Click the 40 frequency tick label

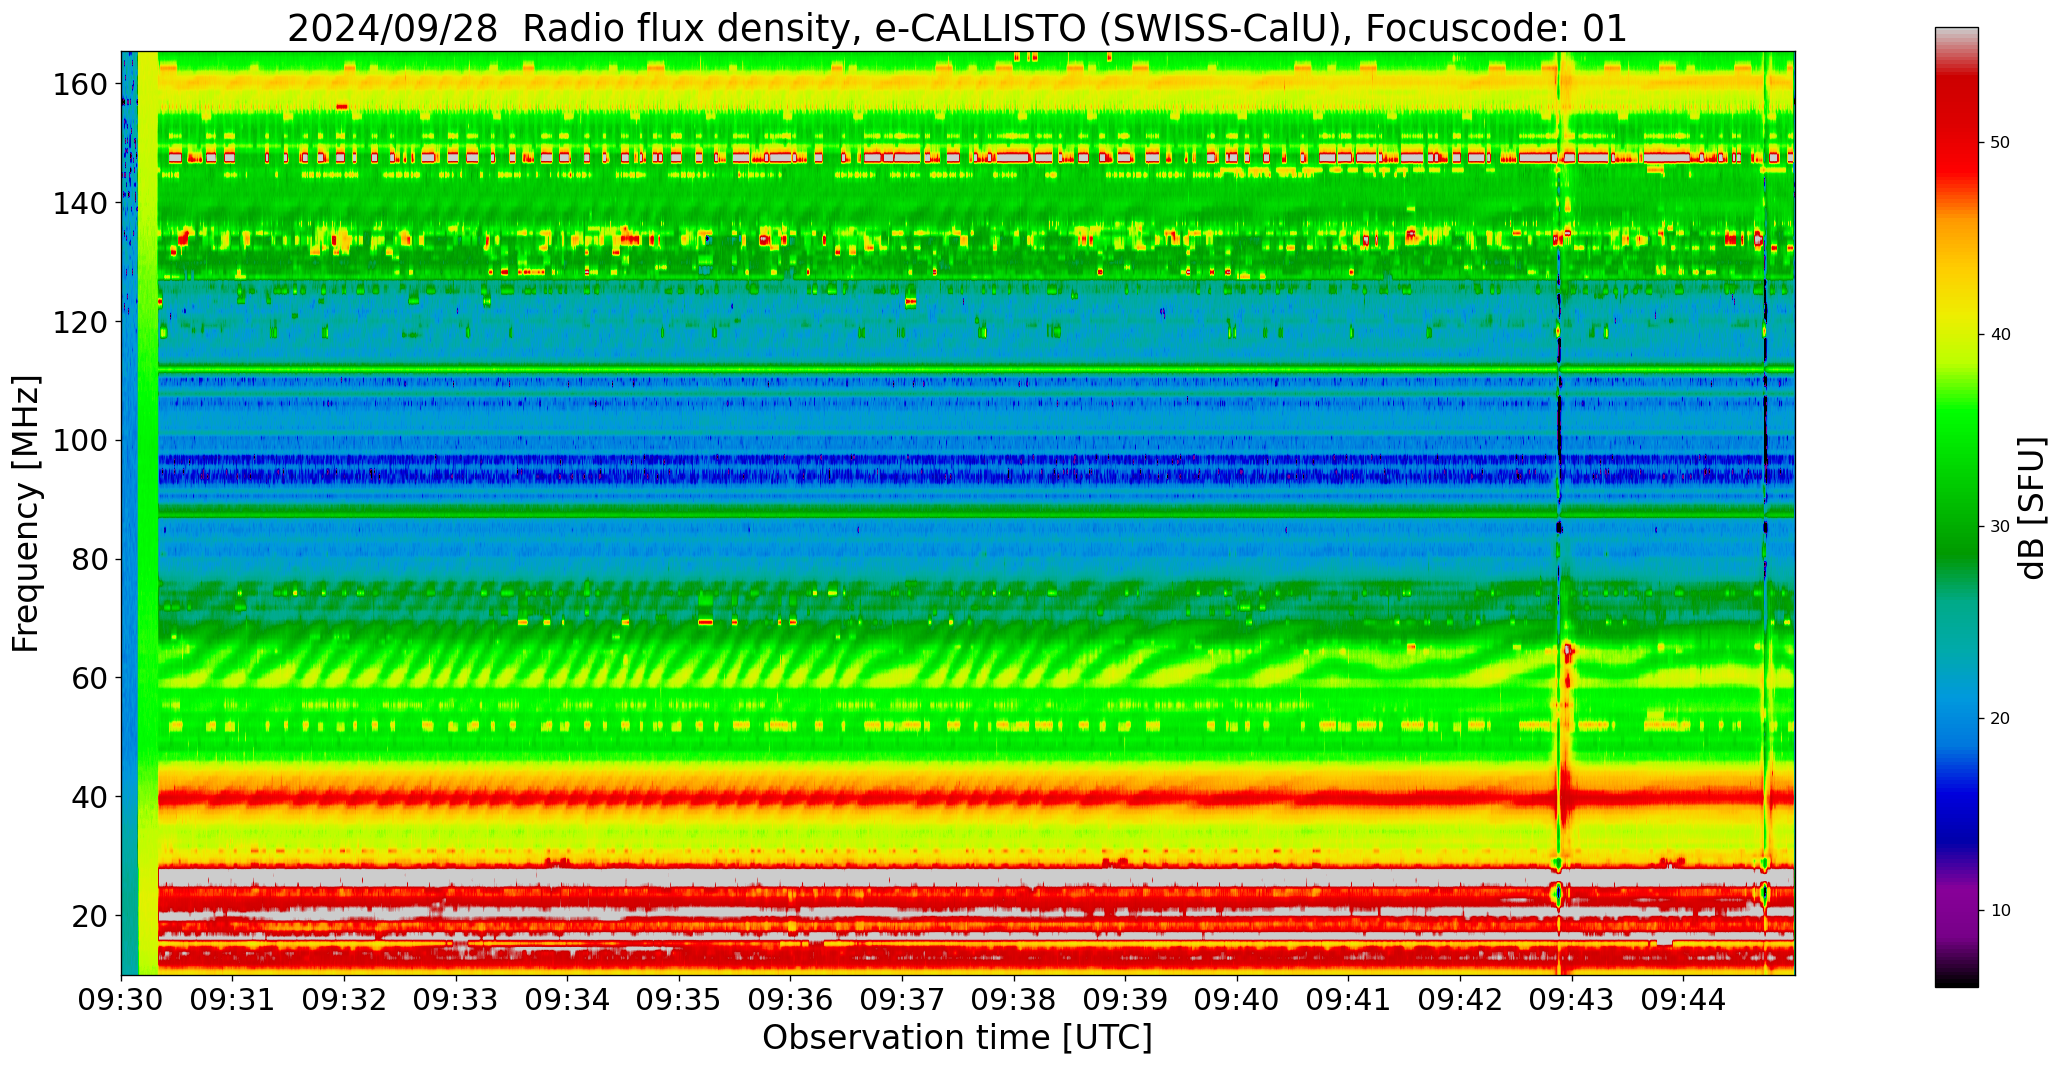(x=90, y=797)
